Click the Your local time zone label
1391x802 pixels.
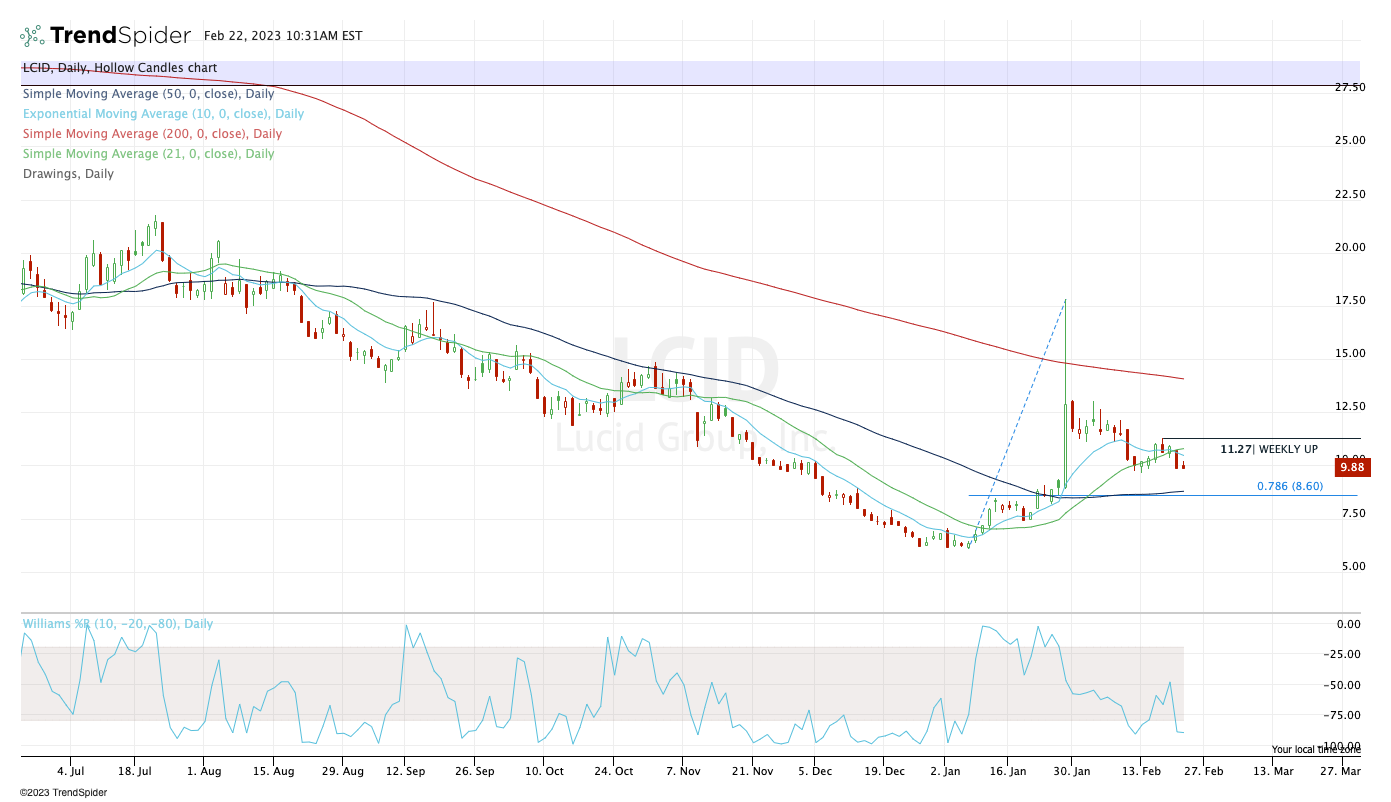point(1315,749)
